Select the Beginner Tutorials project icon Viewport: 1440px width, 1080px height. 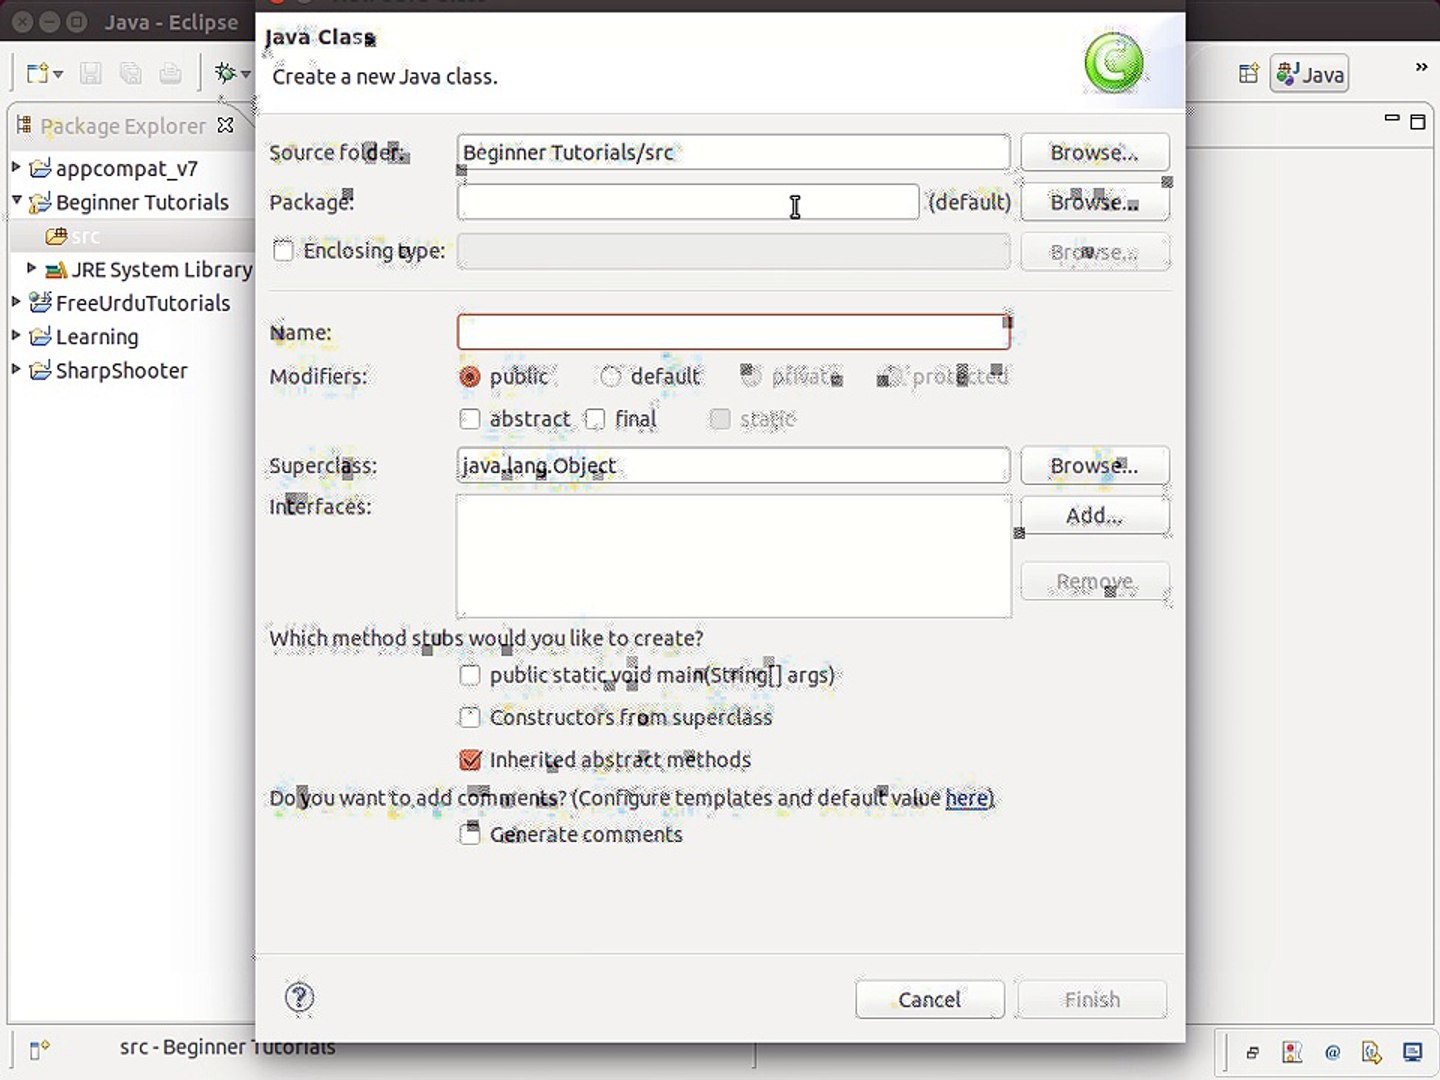click(40, 202)
